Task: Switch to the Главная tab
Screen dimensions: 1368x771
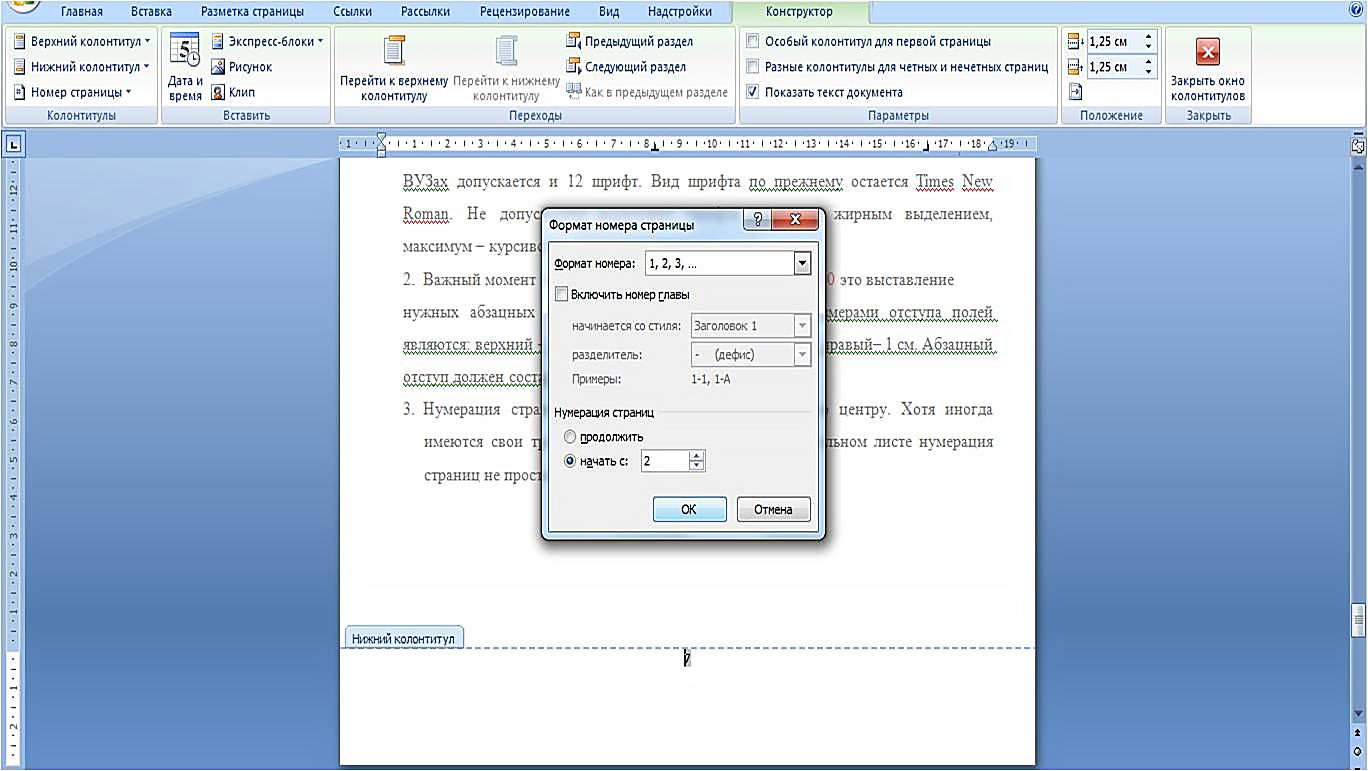Action: 82,12
